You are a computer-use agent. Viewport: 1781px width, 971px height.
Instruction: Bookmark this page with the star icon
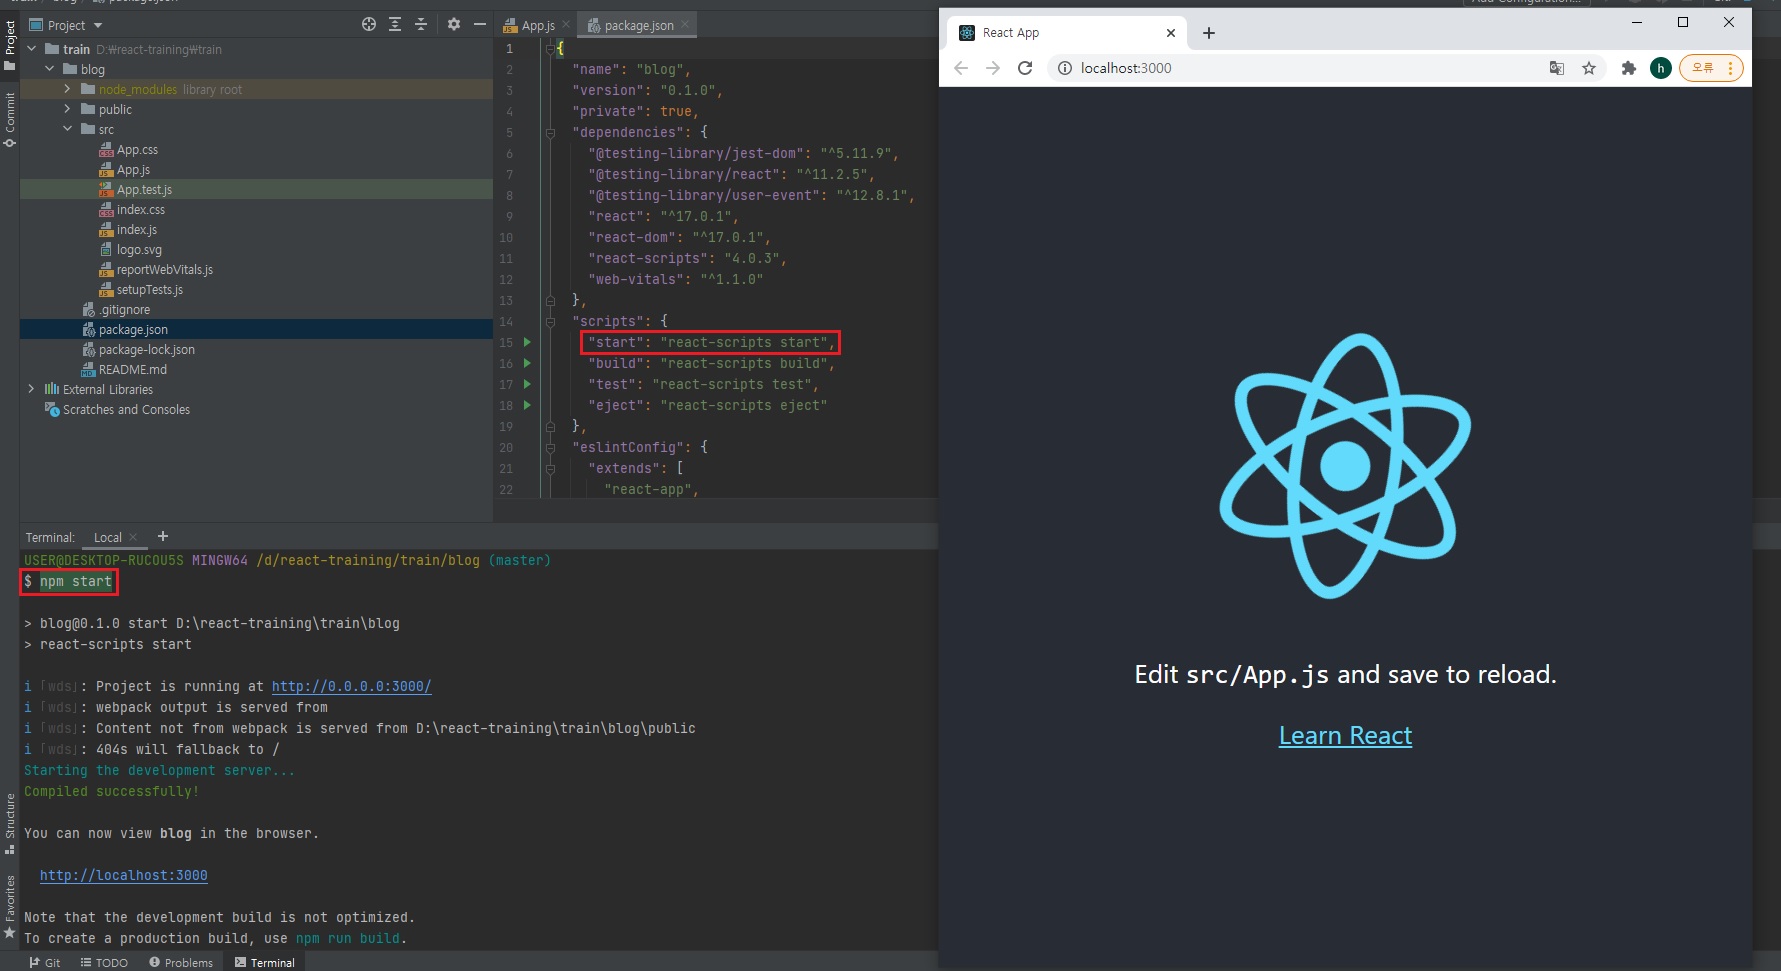(x=1589, y=68)
